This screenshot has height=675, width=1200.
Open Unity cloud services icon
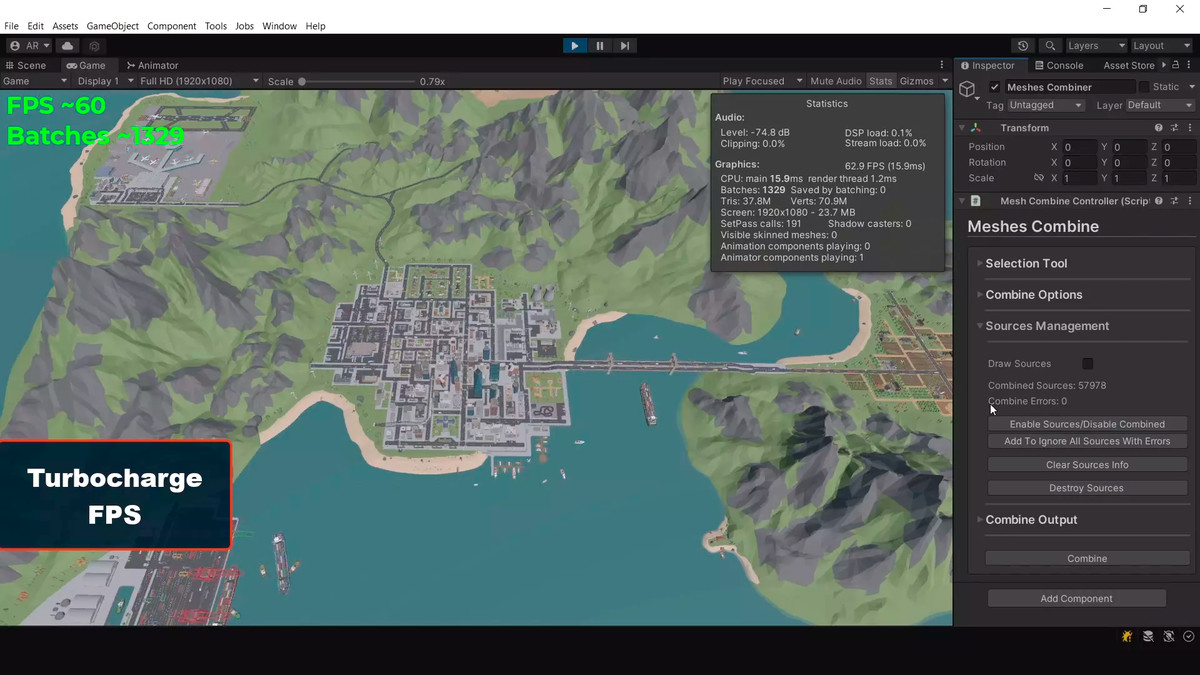pos(68,46)
